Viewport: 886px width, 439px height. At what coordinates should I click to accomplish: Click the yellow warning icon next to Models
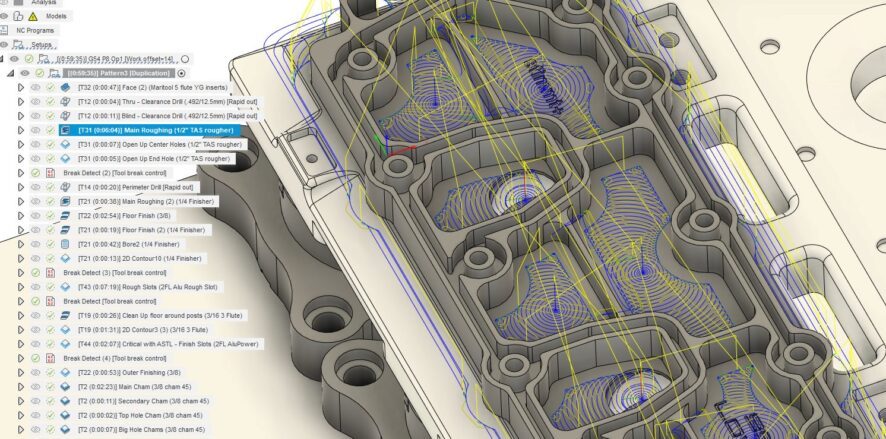[33, 16]
